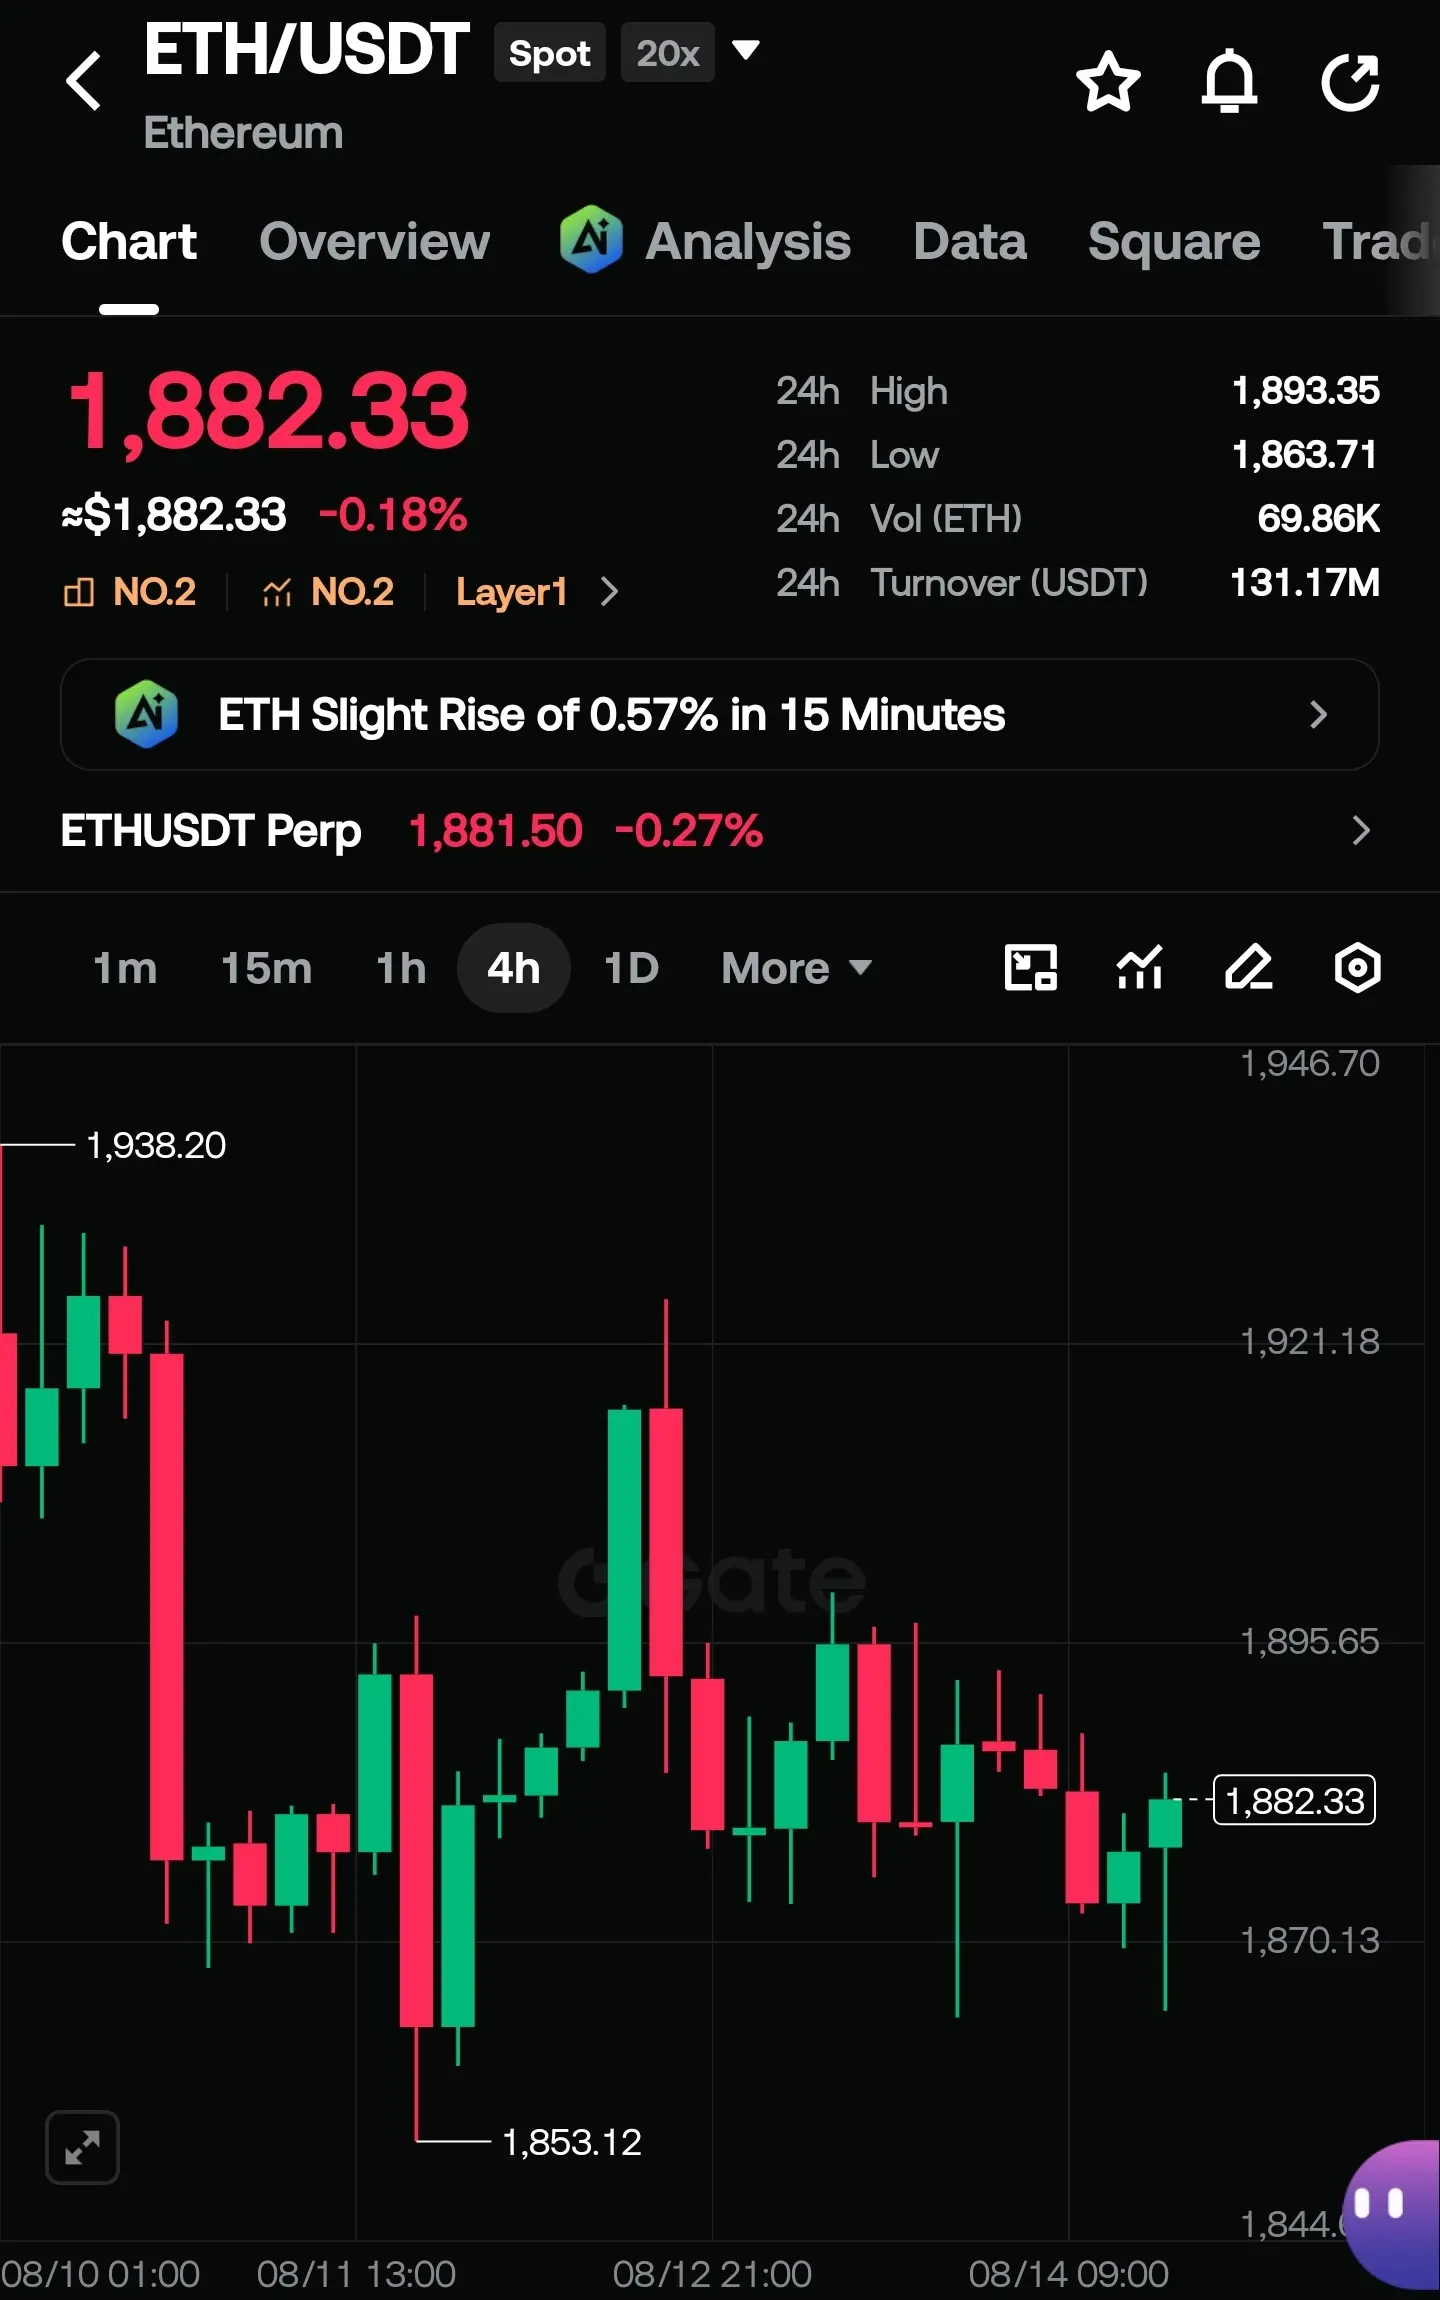Tap the 1,946.70 price axis label

coord(1310,1063)
